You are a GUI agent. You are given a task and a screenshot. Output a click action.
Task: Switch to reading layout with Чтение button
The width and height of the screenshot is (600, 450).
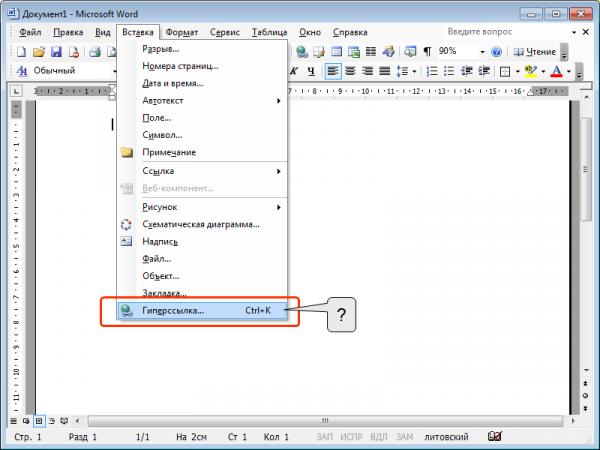click(x=535, y=52)
